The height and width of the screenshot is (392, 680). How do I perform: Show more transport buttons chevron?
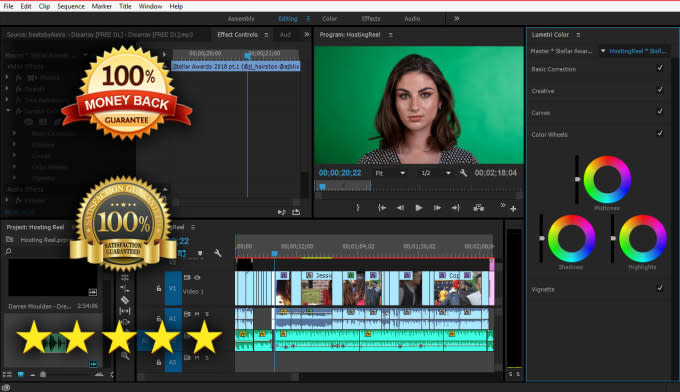tap(503, 205)
